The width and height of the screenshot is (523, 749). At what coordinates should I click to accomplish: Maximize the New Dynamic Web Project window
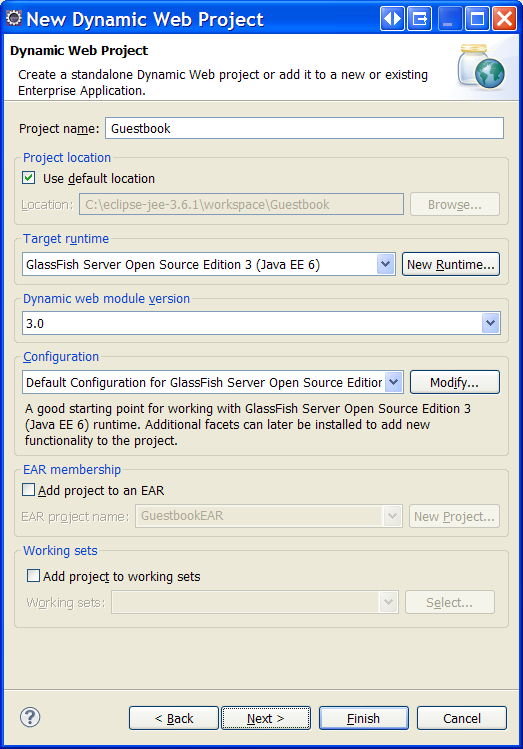[477, 19]
